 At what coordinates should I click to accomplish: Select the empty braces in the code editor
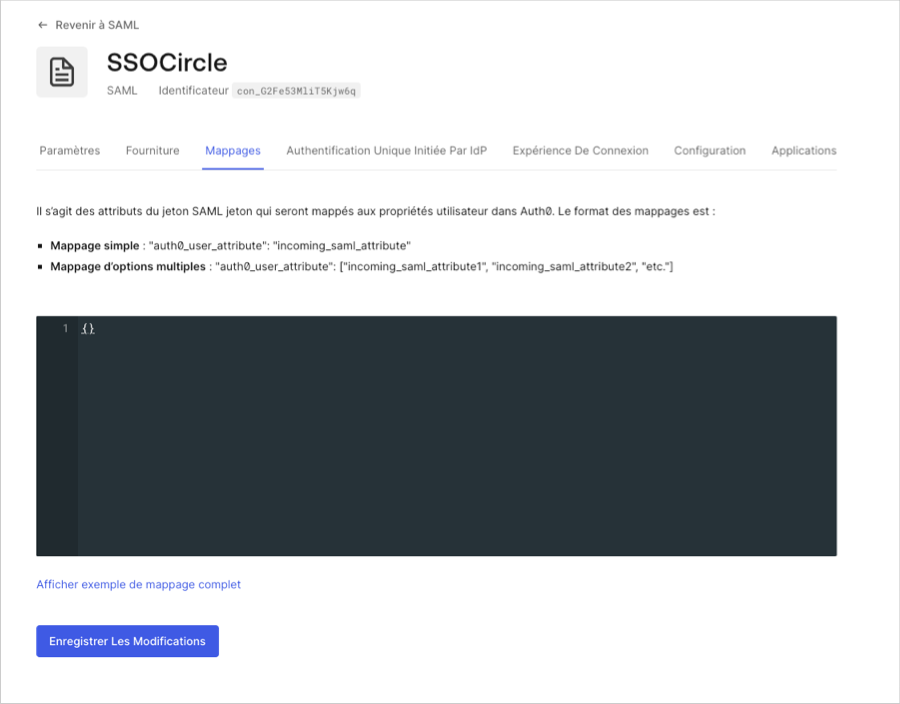coord(89,326)
